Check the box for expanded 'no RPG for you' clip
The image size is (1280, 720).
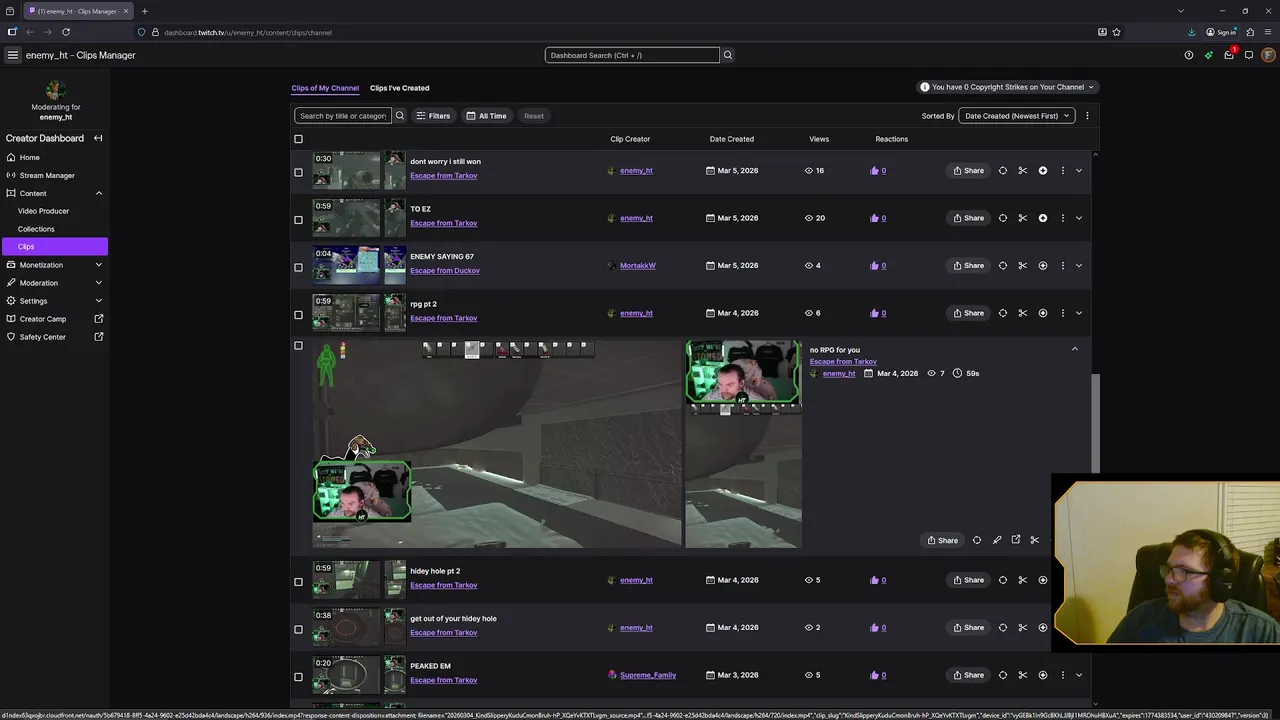tap(298, 346)
